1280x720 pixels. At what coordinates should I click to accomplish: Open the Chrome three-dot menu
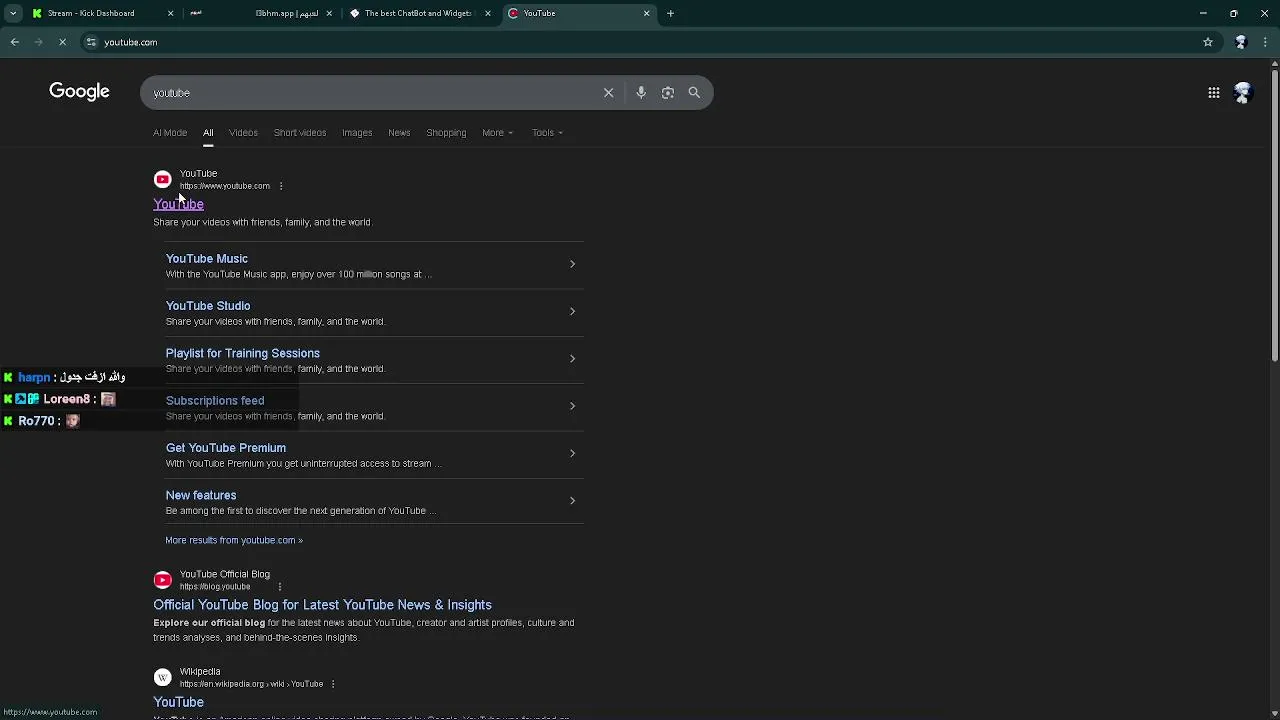coord(1265,42)
